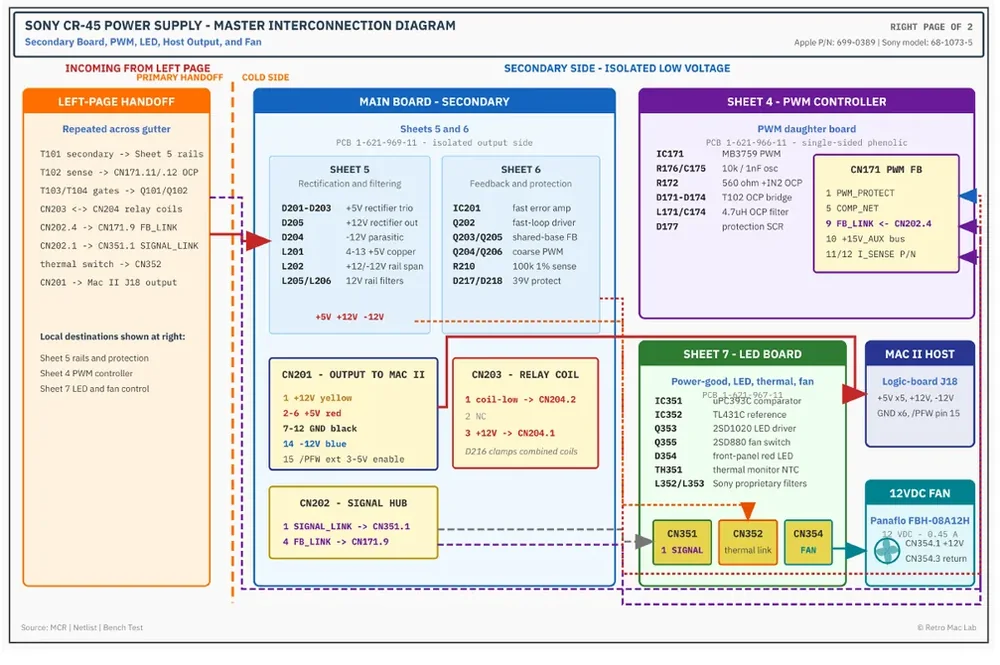Click '1 +12V yellow' pin entry
1000x665 pixels.
(318, 398)
